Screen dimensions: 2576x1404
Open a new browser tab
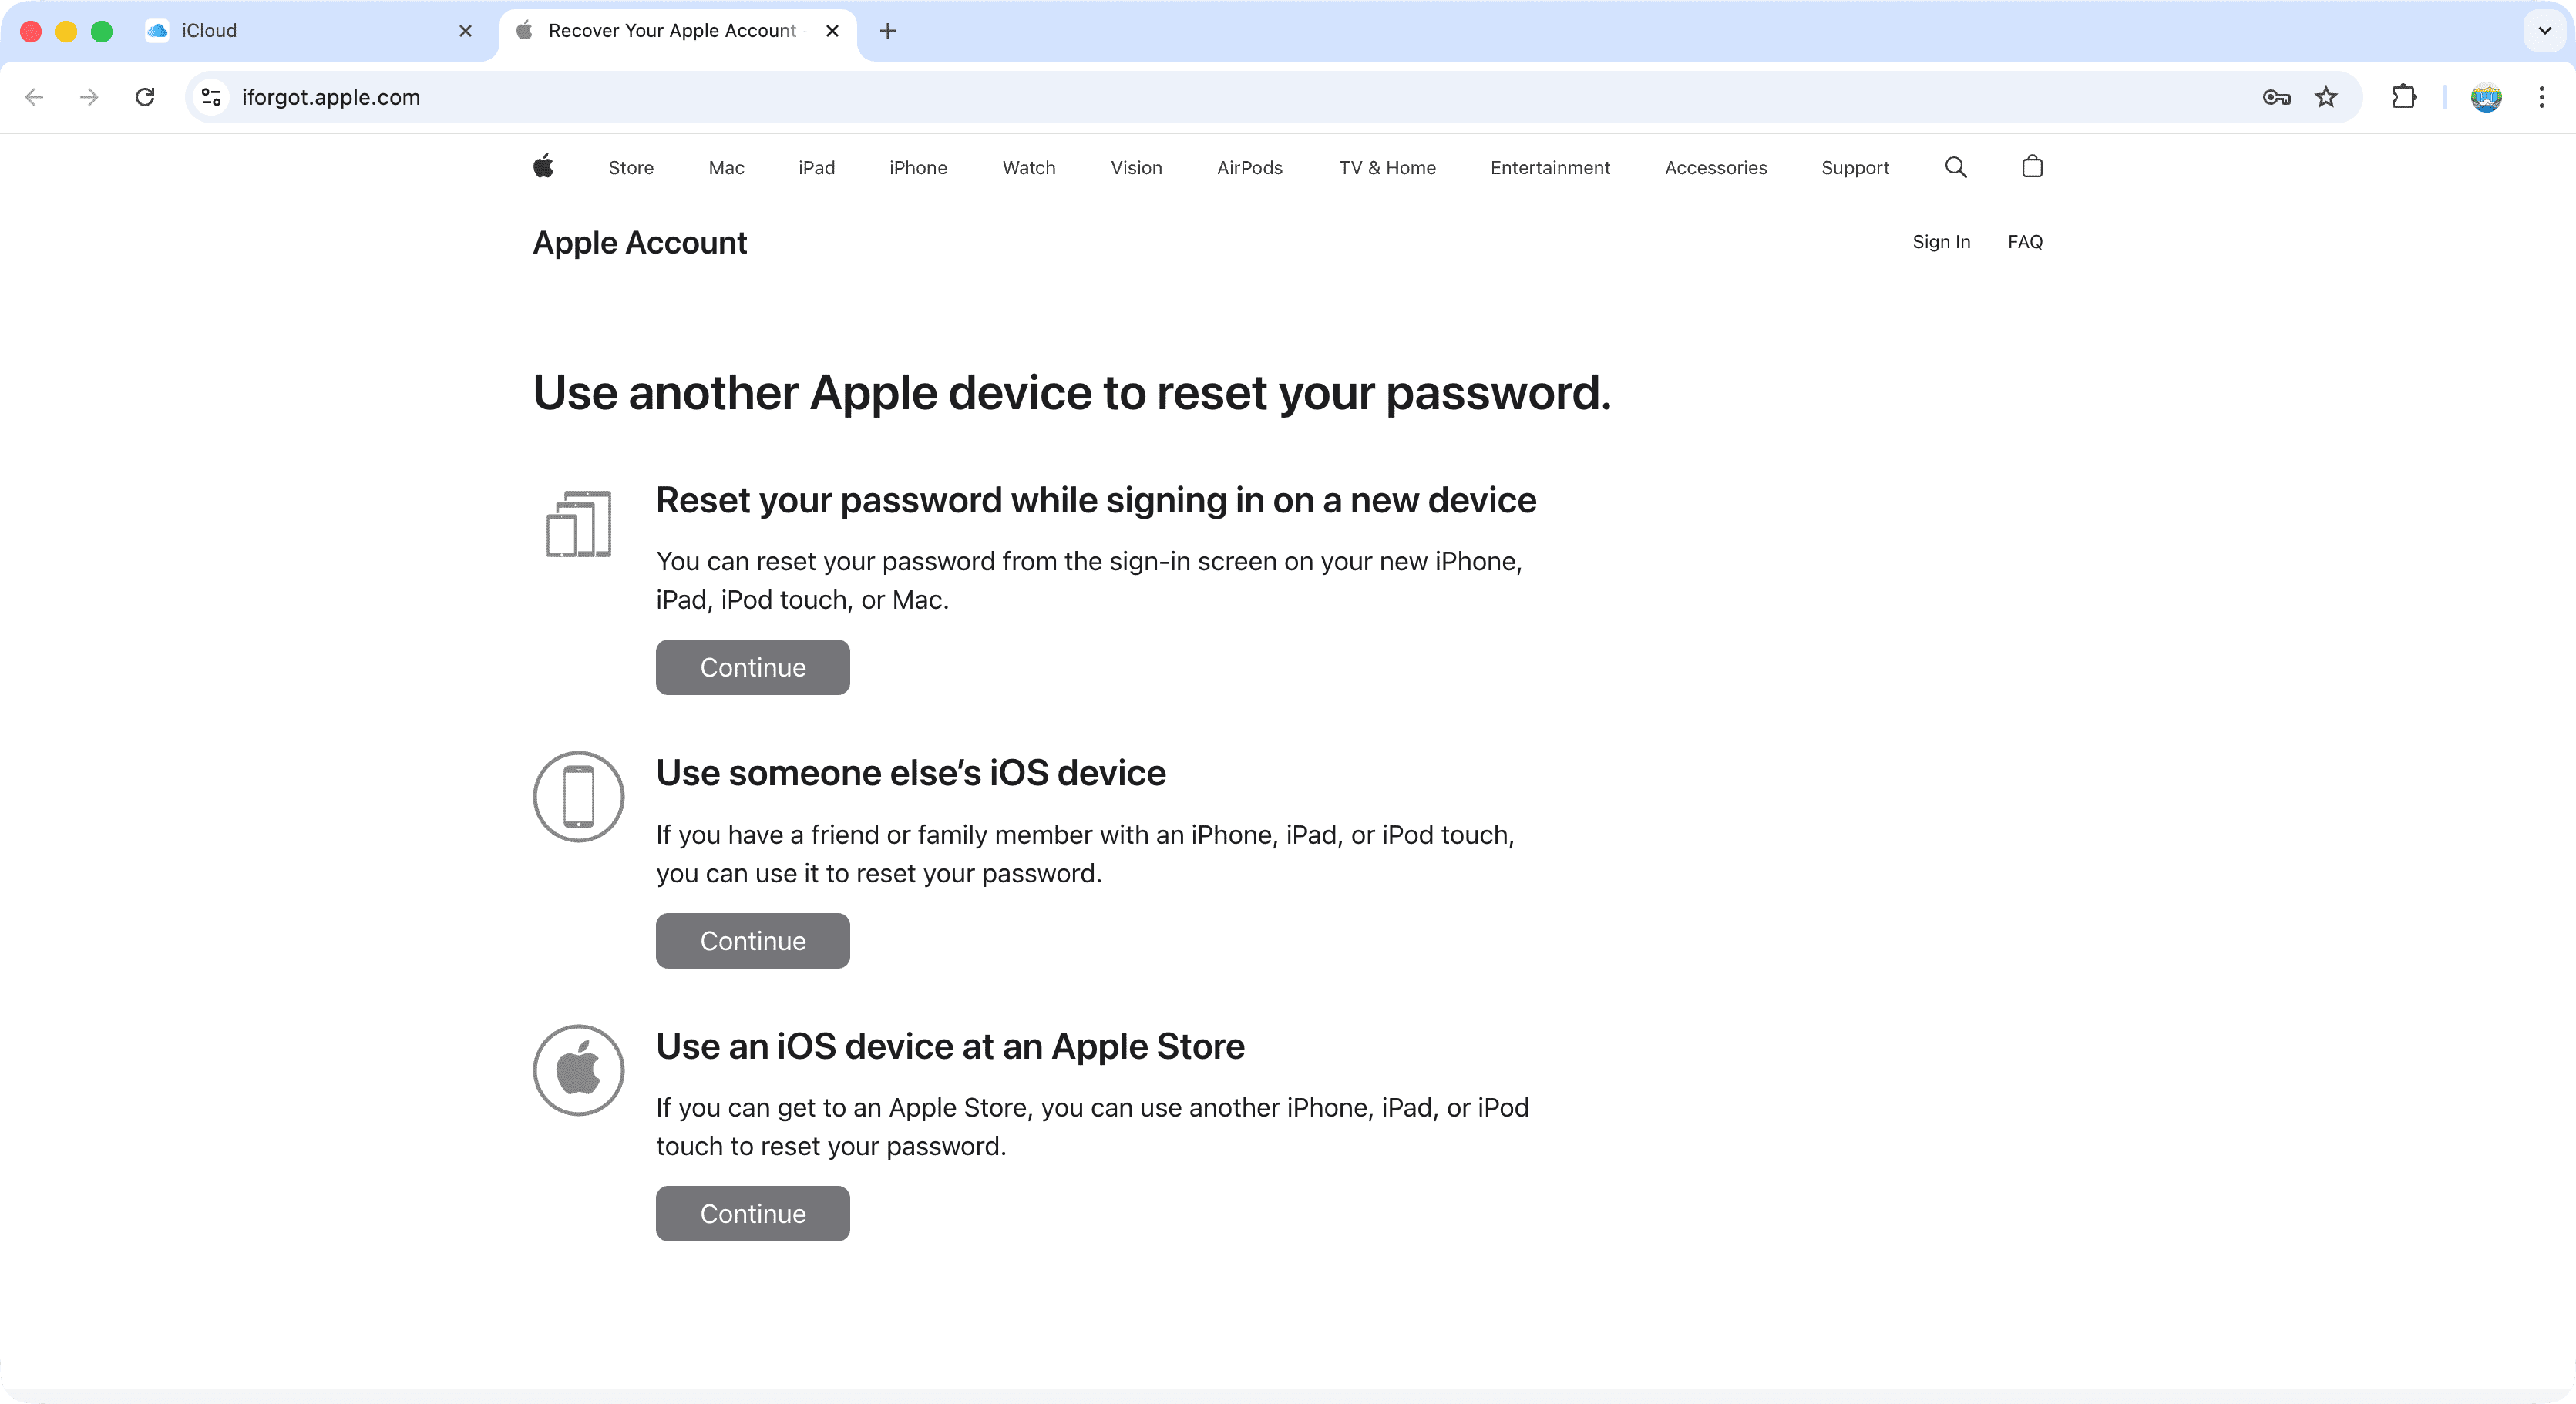pyautogui.click(x=887, y=31)
